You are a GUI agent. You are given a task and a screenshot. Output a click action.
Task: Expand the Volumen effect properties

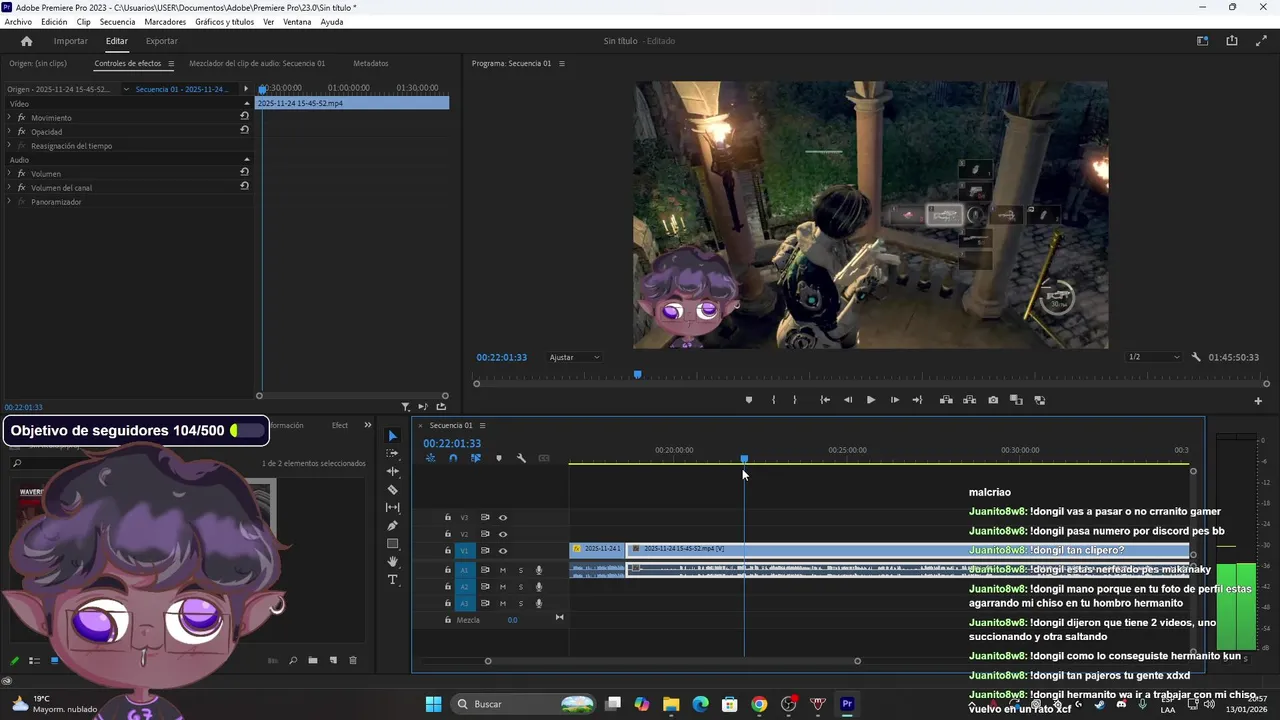pyautogui.click(x=9, y=173)
